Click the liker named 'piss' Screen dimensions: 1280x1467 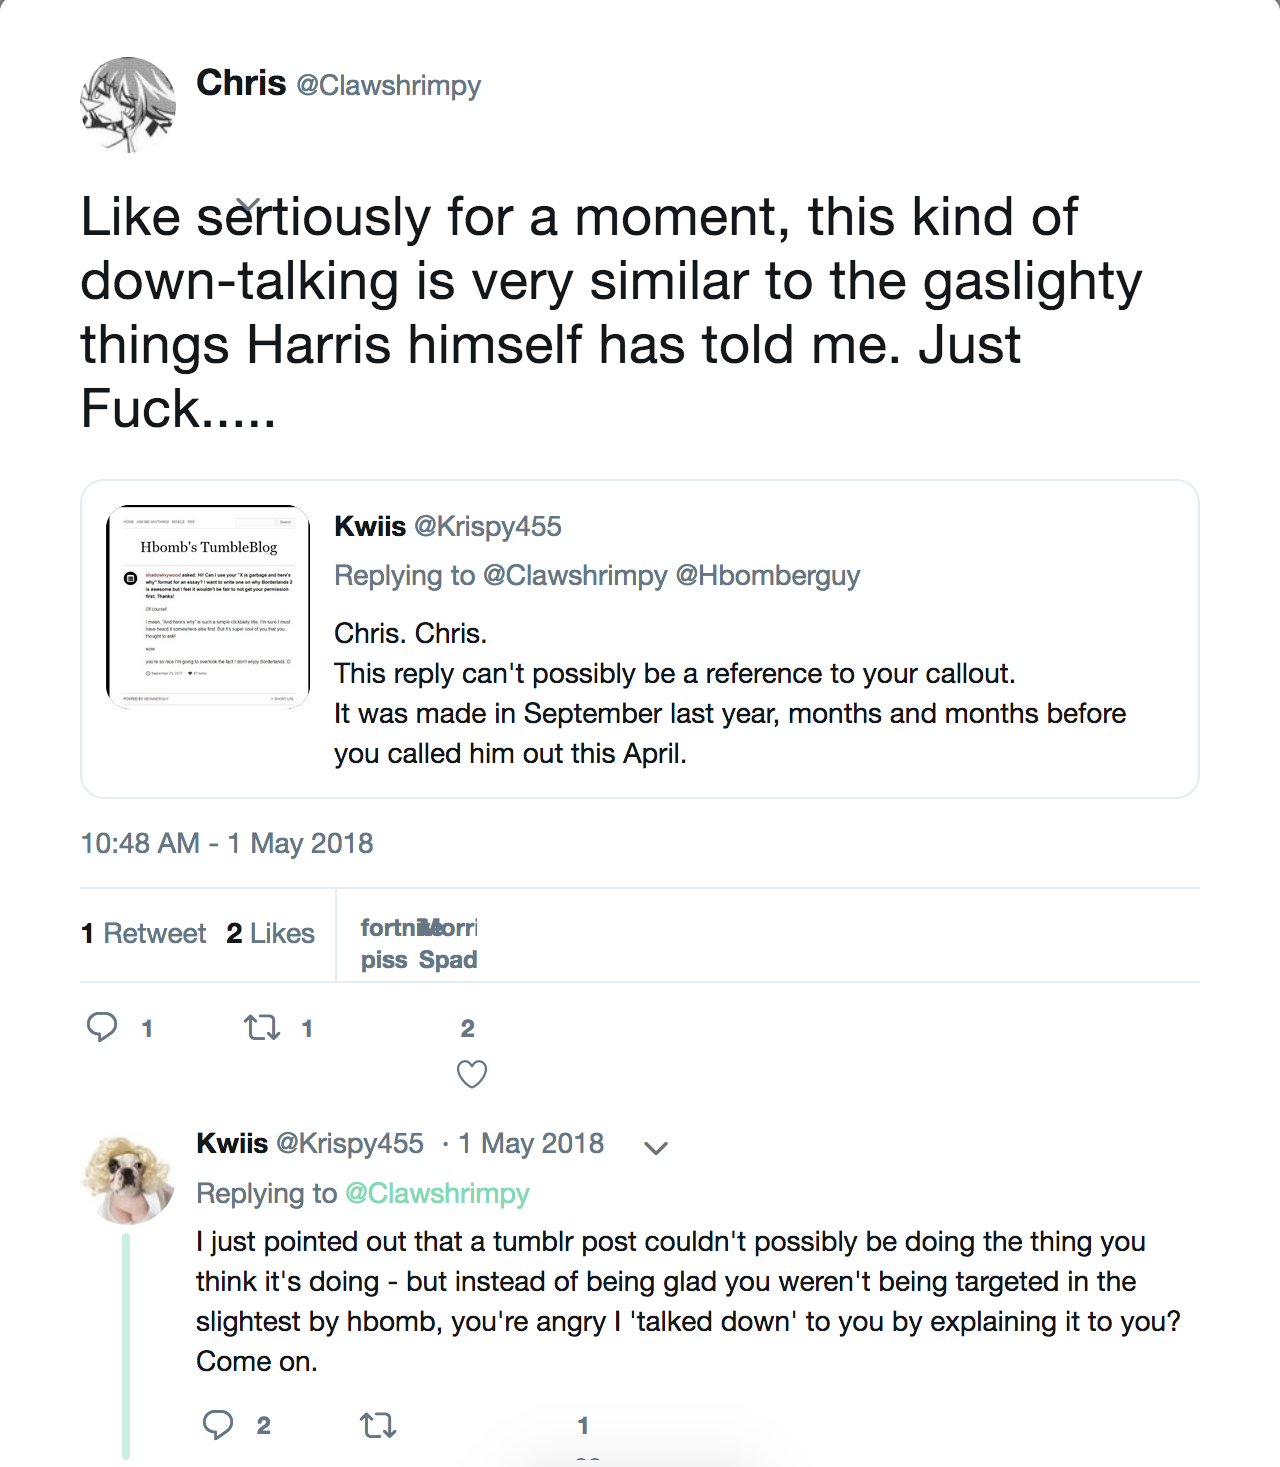384,960
